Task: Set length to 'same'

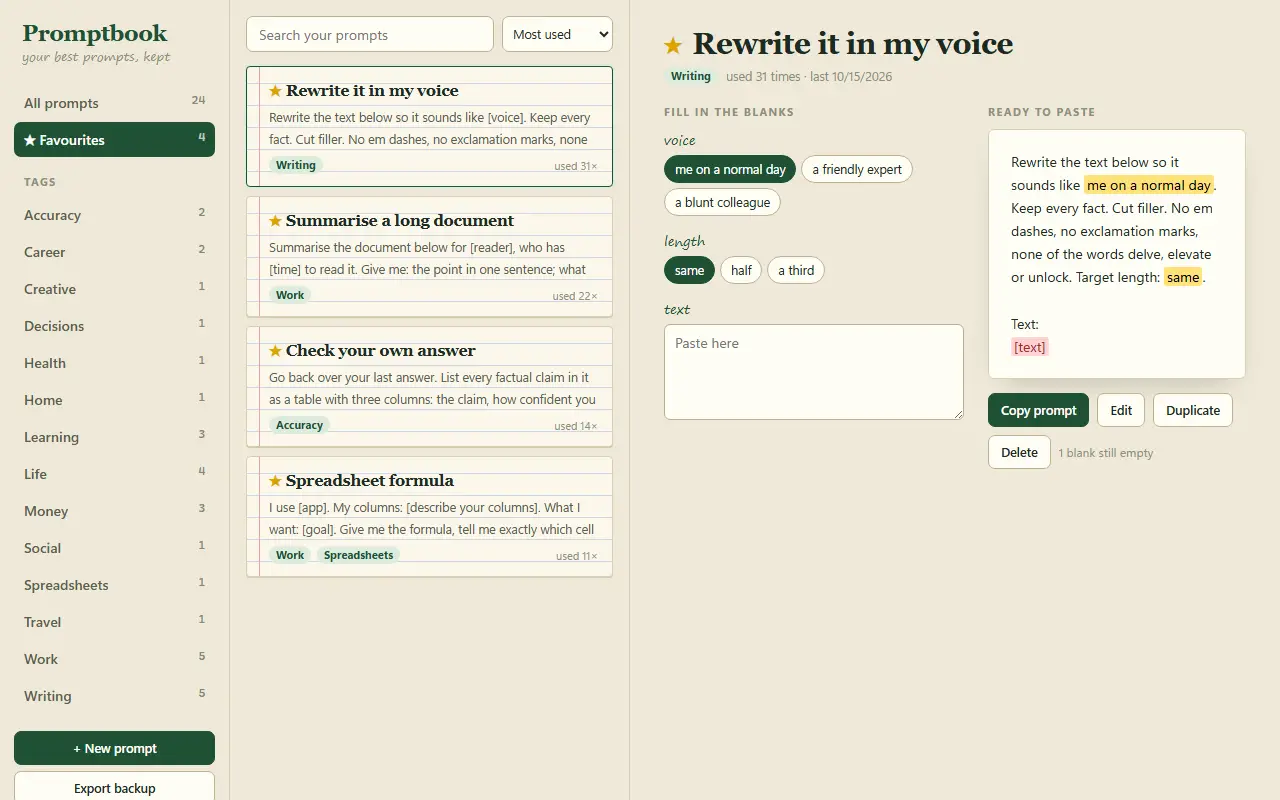Action: (x=689, y=270)
